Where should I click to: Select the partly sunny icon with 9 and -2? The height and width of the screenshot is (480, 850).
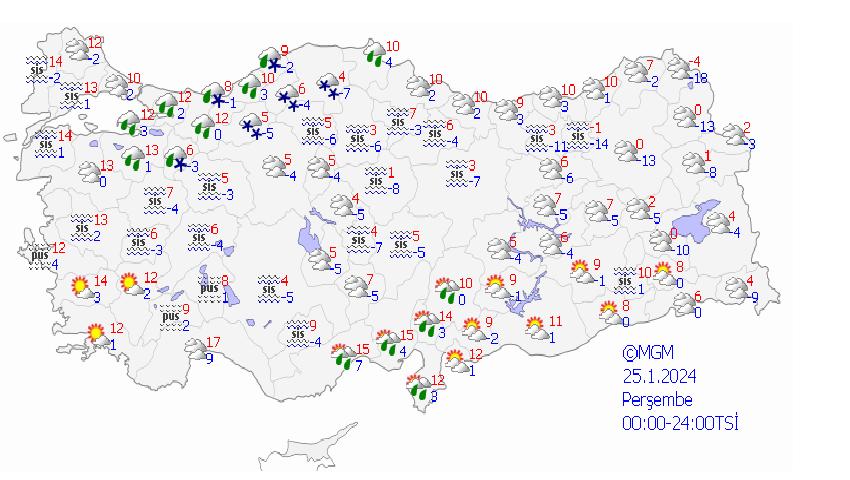click(475, 329)
